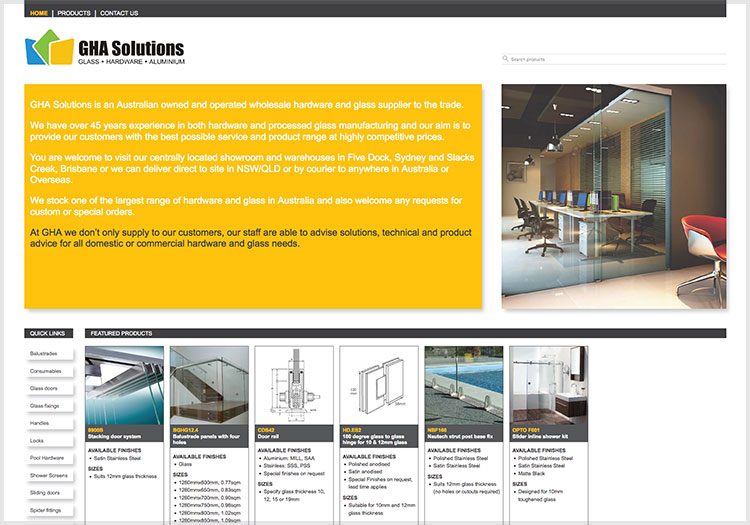Open the glass hinge drawing image

(379, 385)
